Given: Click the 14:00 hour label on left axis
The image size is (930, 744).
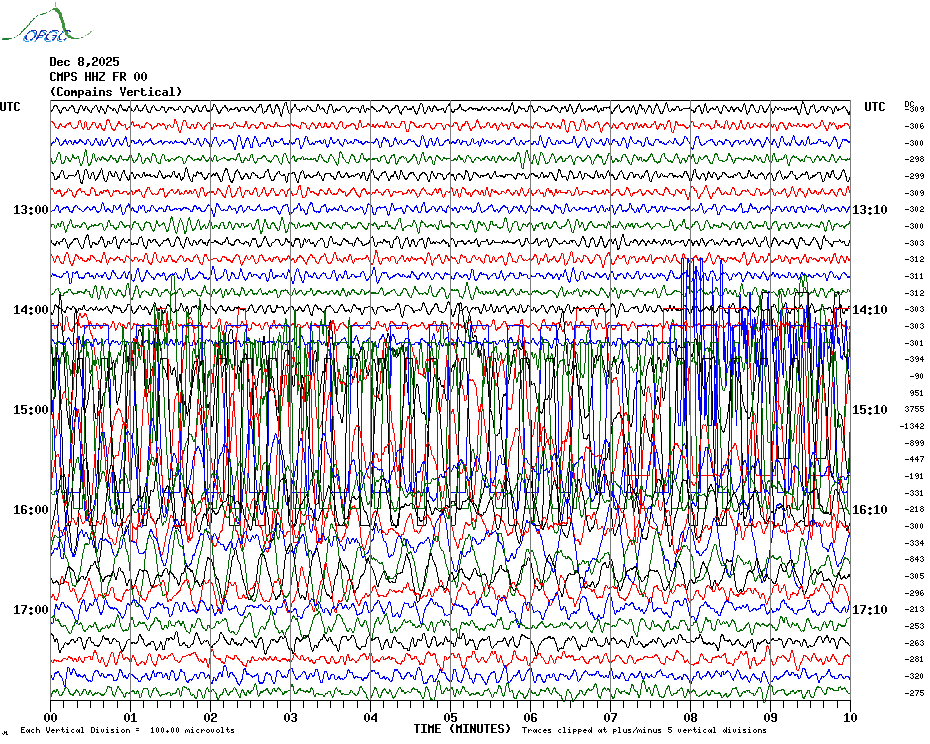Looking at the screenshot, I should 30,310.
